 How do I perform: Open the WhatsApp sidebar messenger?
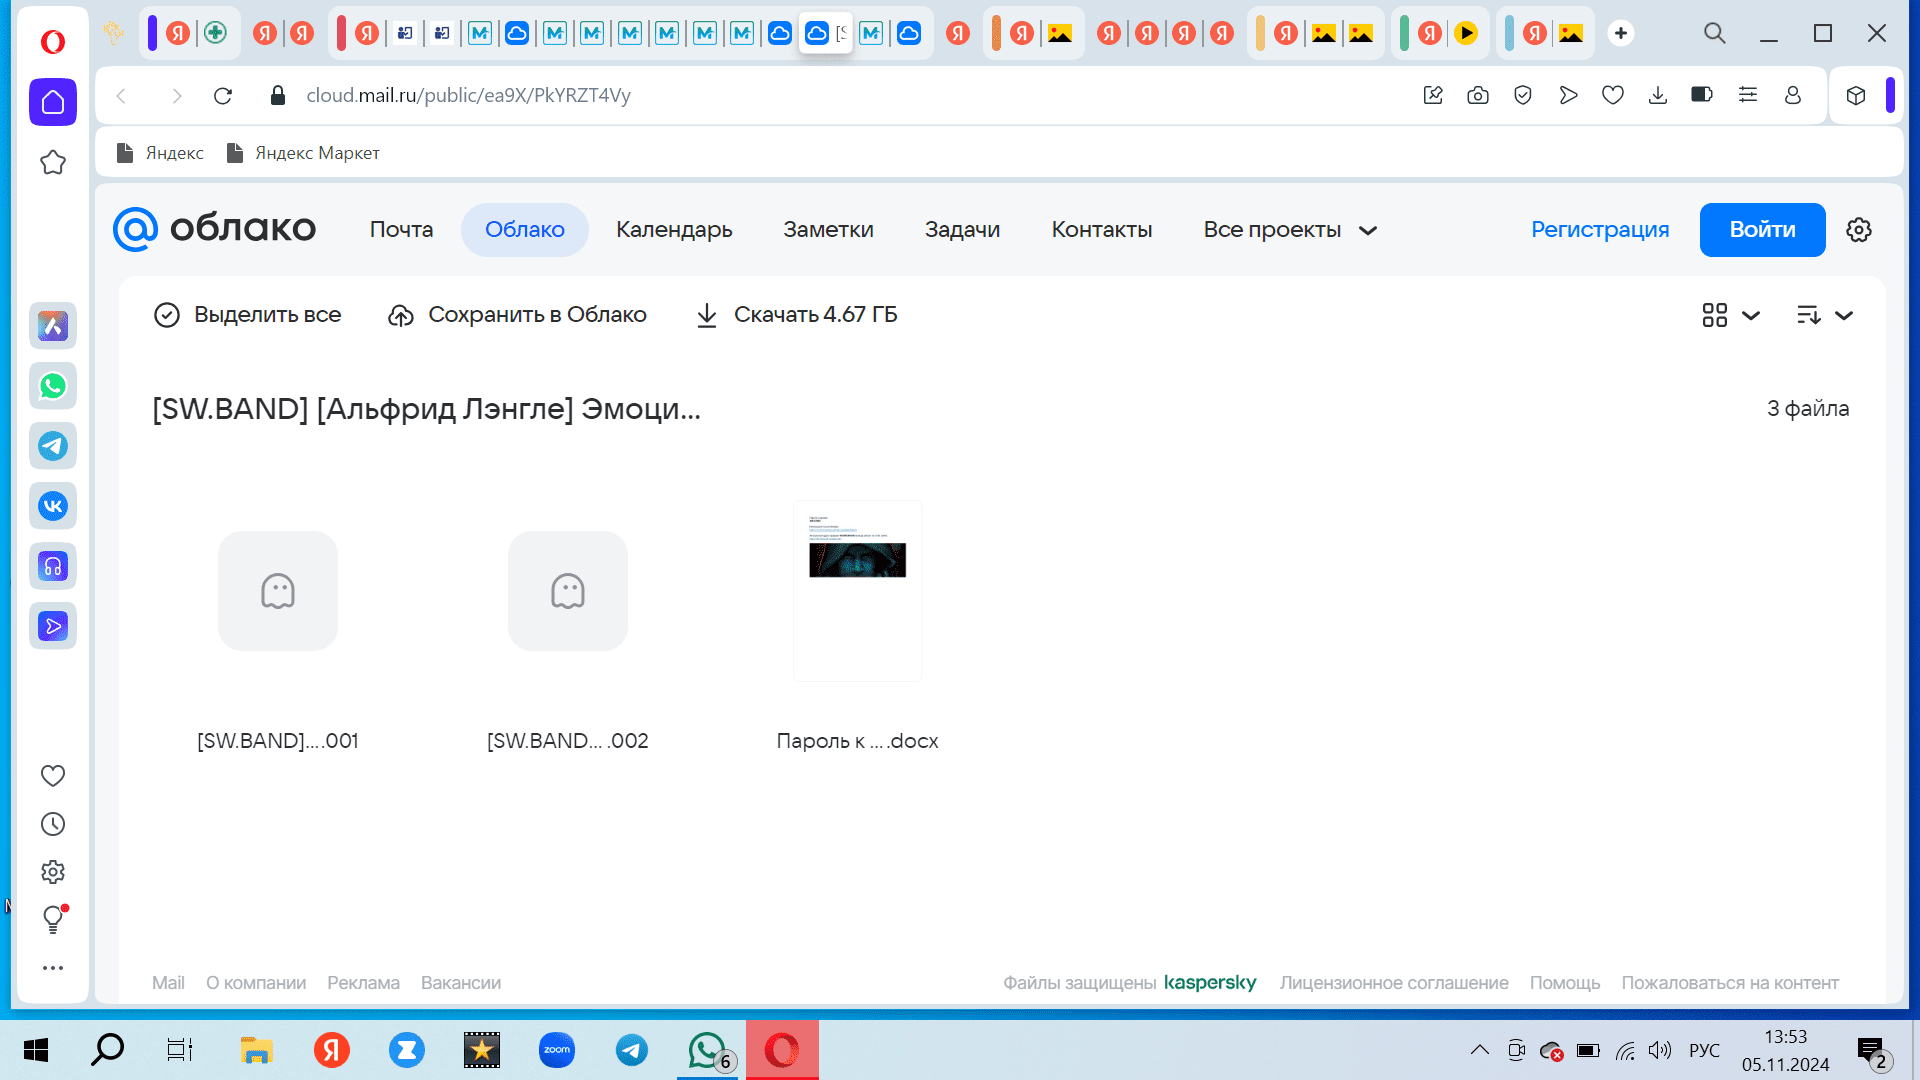click(53, 386)
